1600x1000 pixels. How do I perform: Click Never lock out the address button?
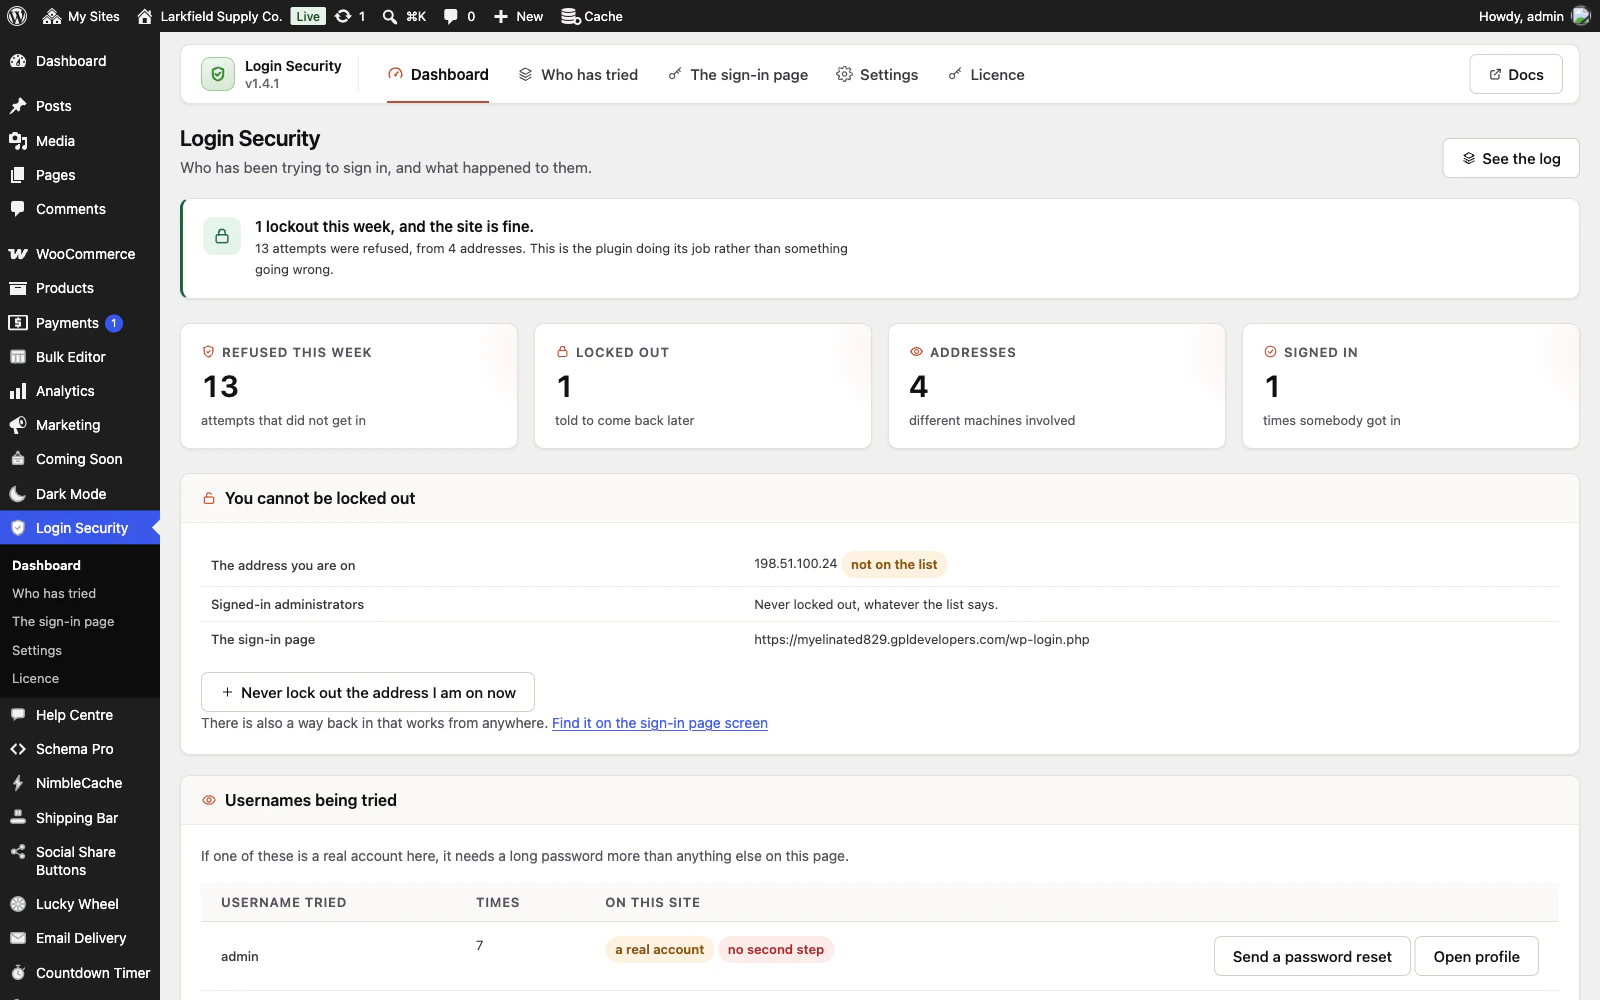tap(368, 692)
